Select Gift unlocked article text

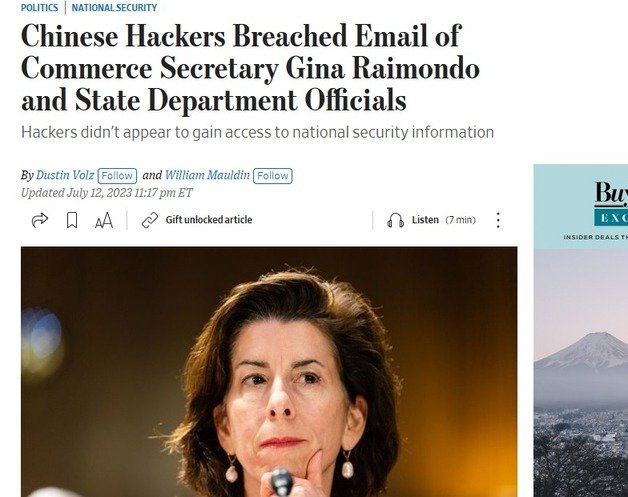[x=209, y=220]
